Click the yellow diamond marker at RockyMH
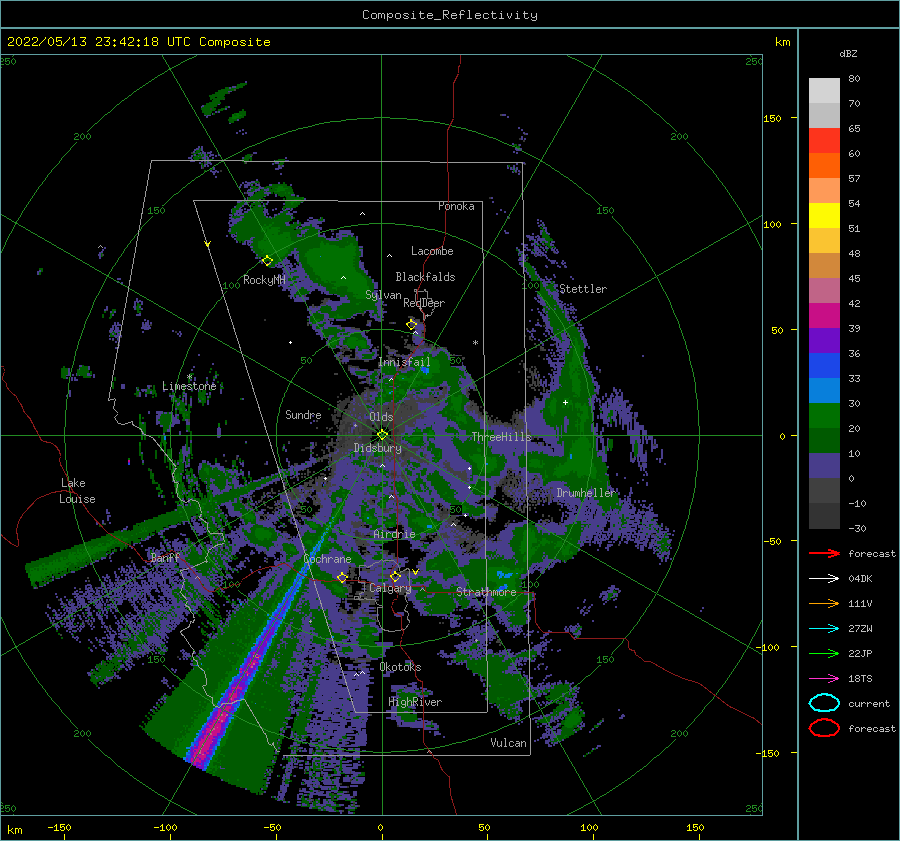 tap(267, 261)
